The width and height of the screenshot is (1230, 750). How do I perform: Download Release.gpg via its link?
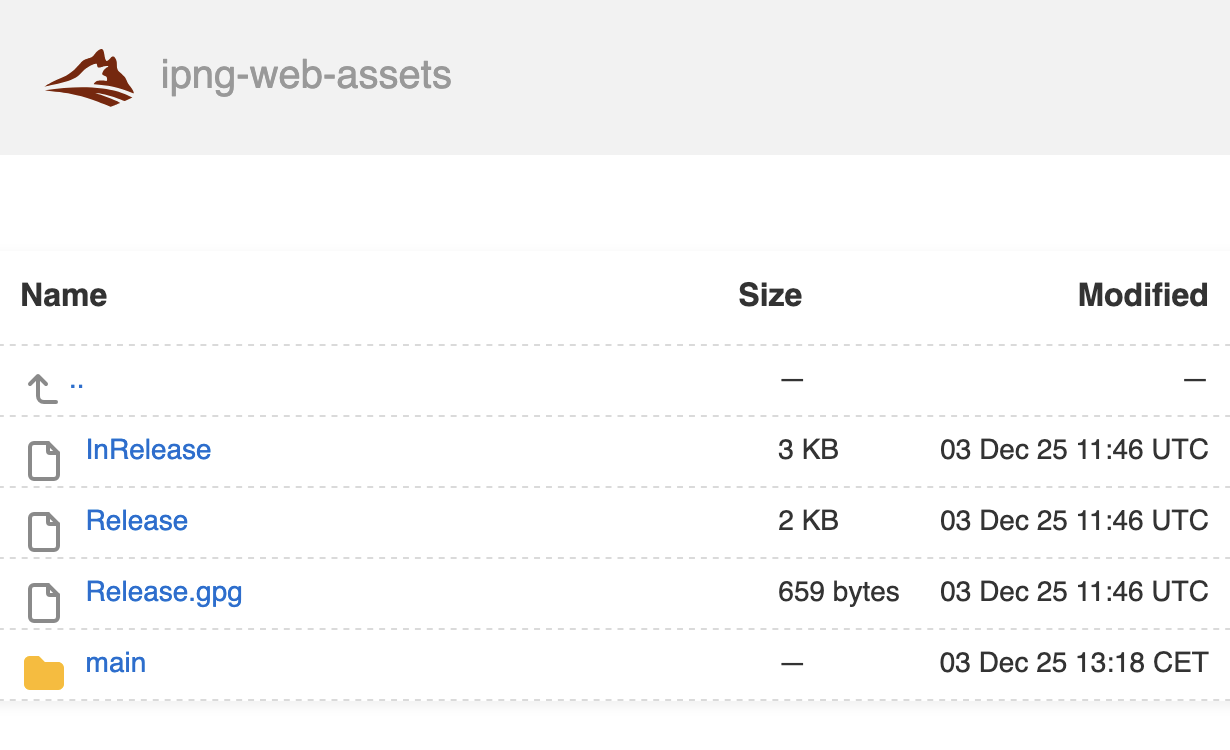coord(164,592)
